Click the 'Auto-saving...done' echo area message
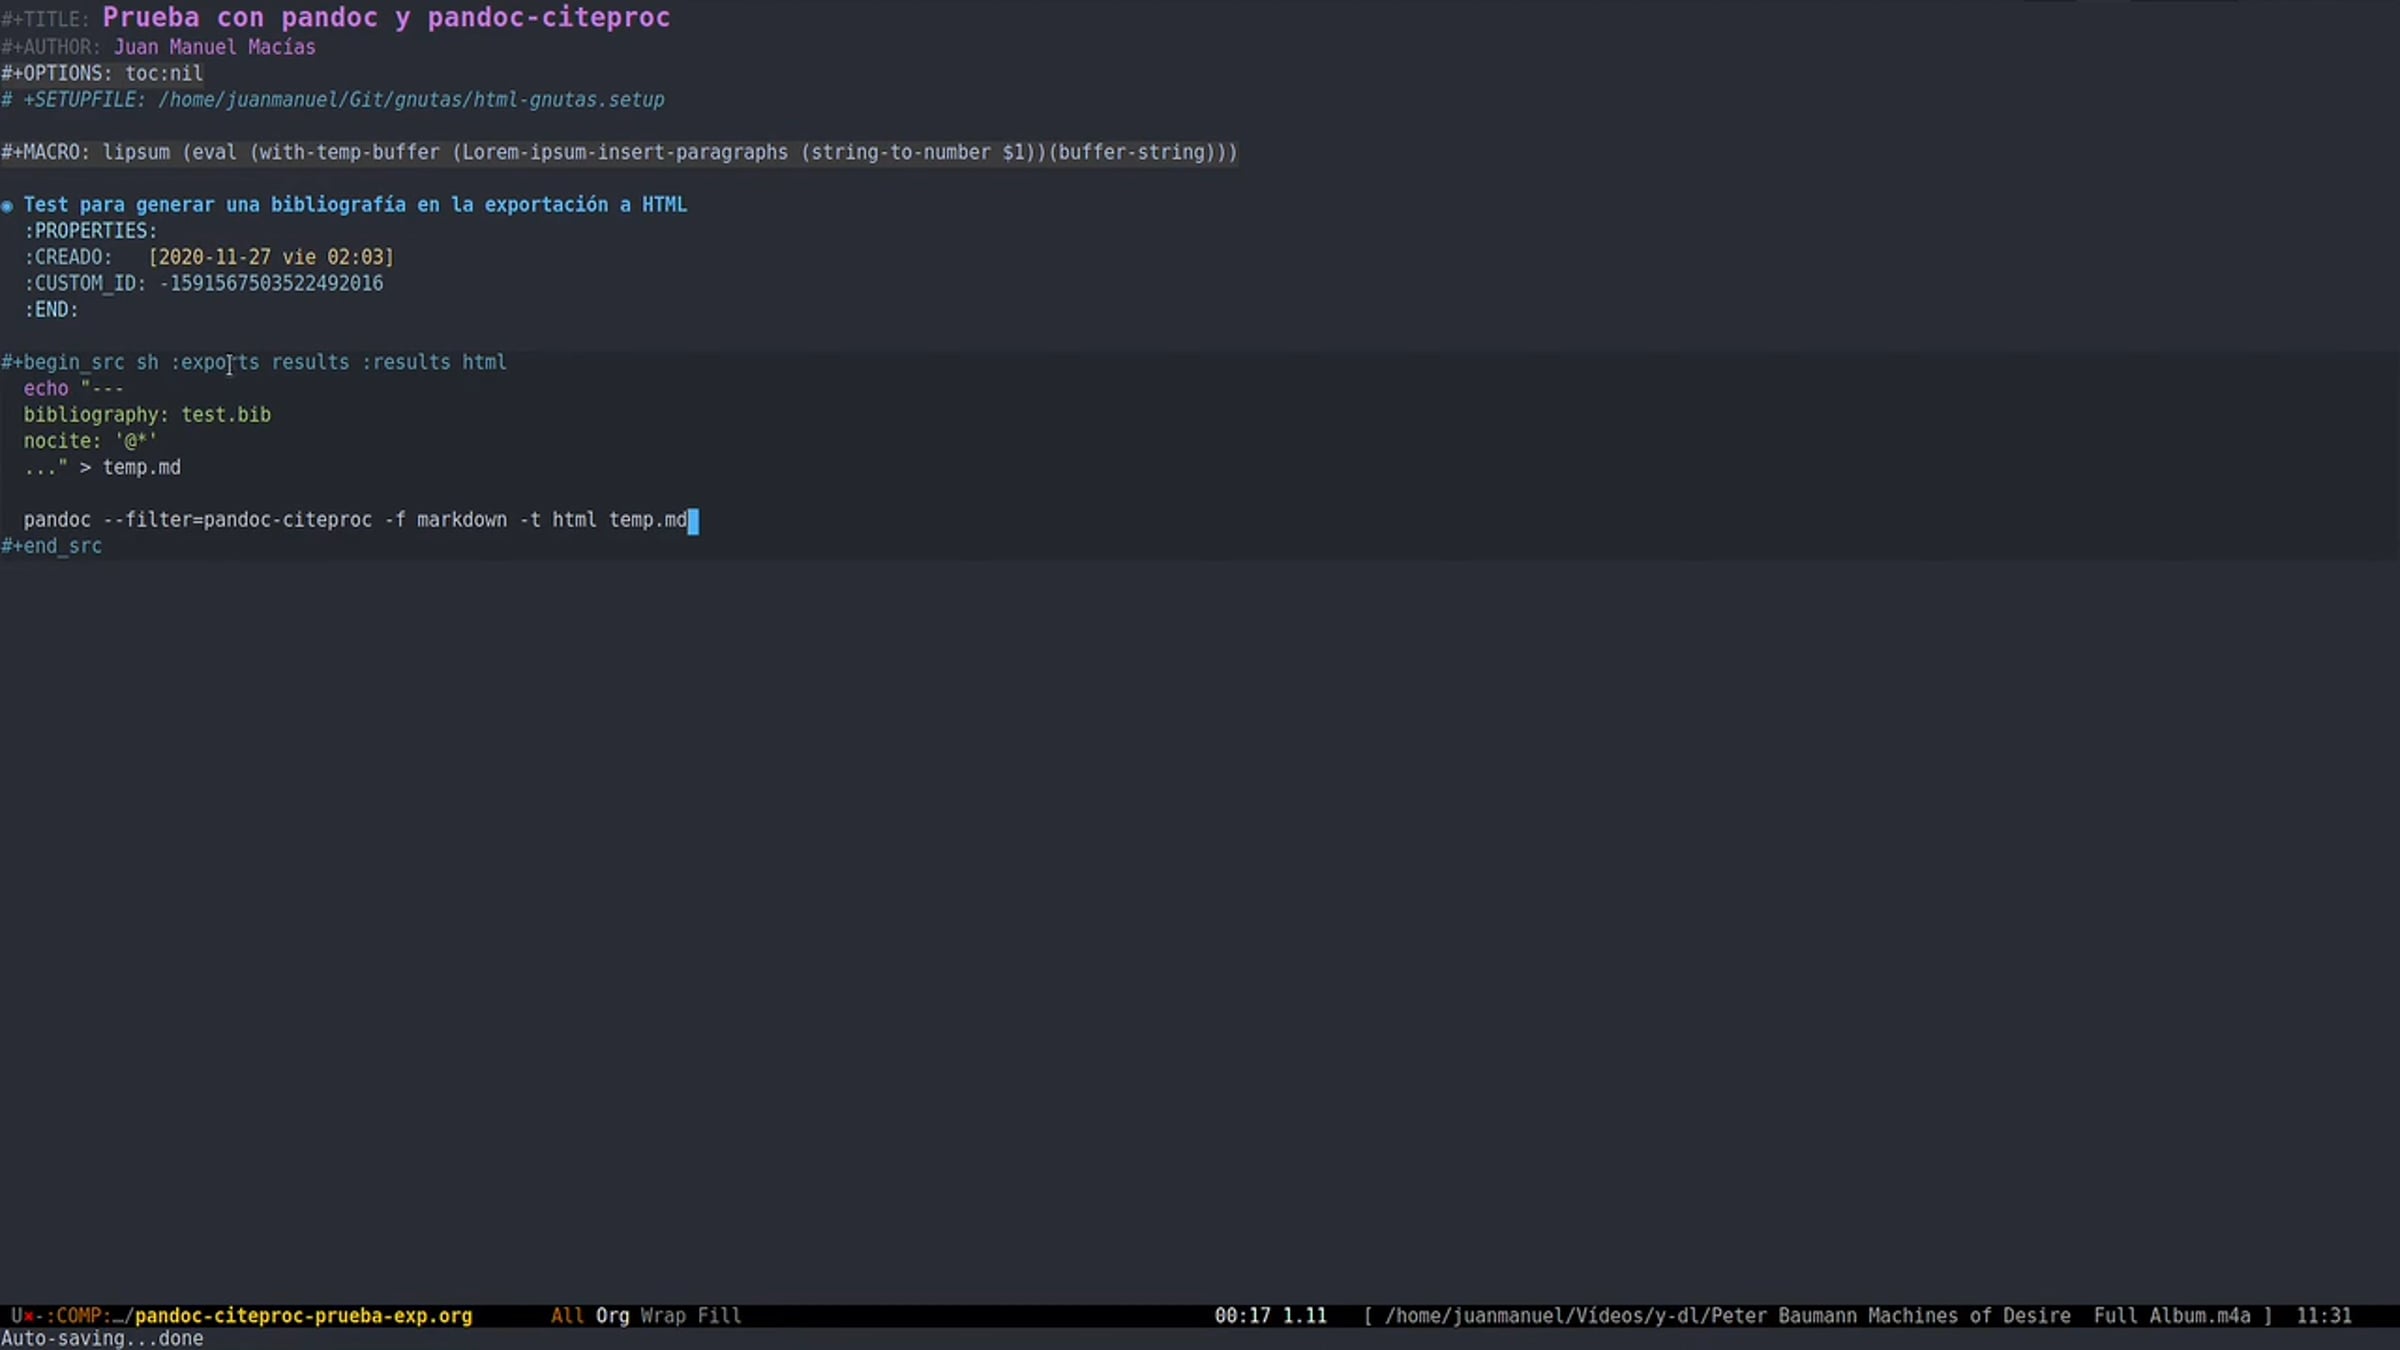 pos(102,1339)
